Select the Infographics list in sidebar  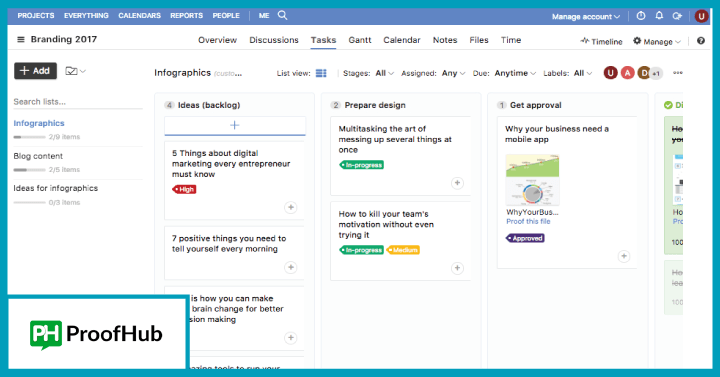tap(39, 123)
